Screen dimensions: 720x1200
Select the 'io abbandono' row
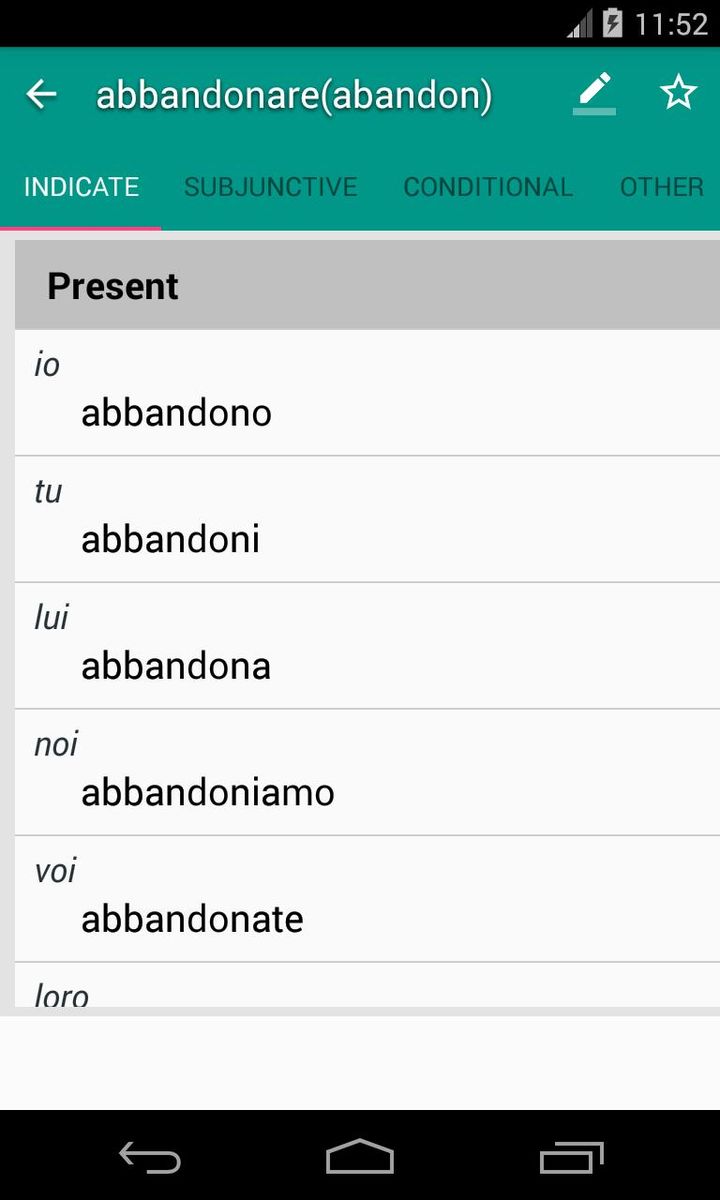366,392
